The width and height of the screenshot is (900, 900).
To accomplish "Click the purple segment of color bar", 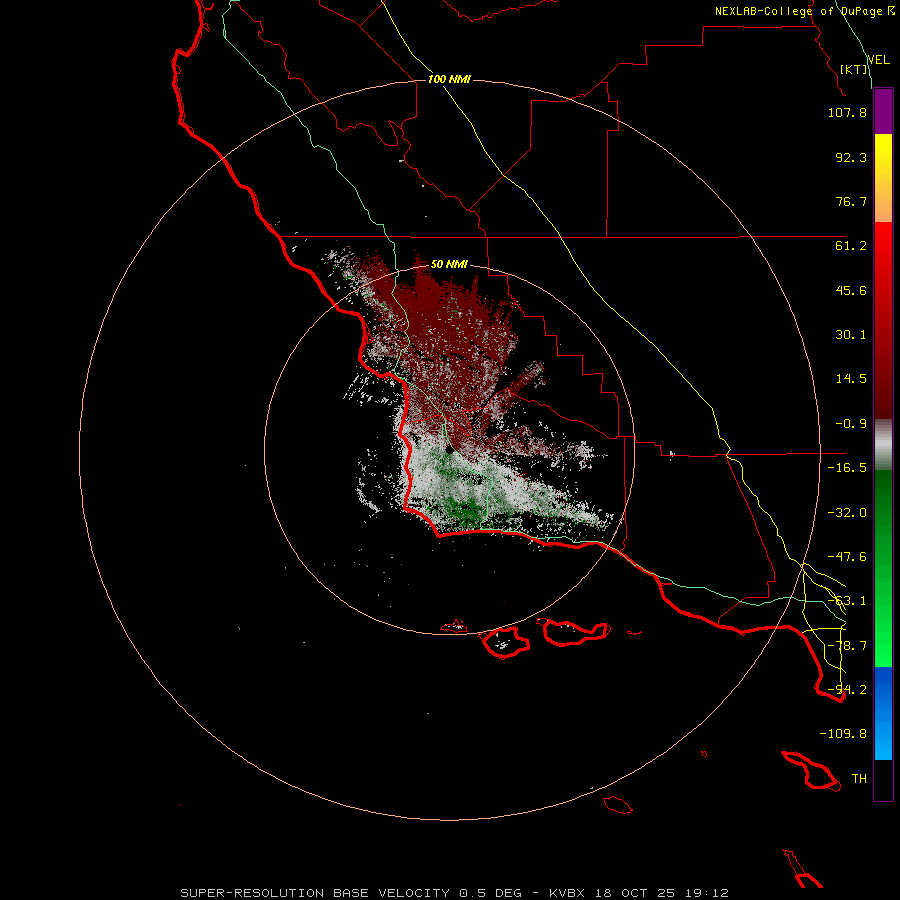I will 883,111.
